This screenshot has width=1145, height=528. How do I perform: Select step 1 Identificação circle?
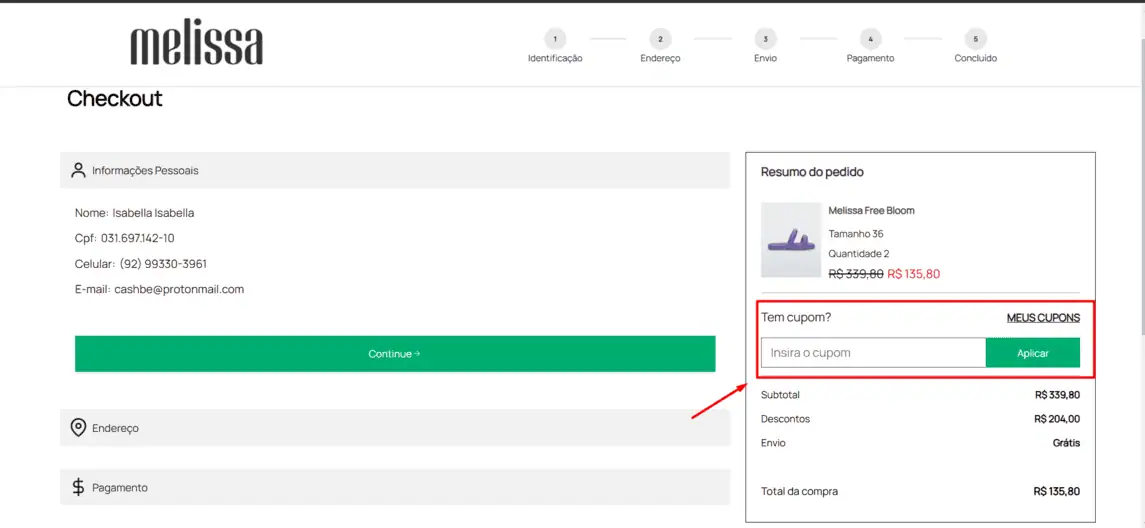pos(555,39)
